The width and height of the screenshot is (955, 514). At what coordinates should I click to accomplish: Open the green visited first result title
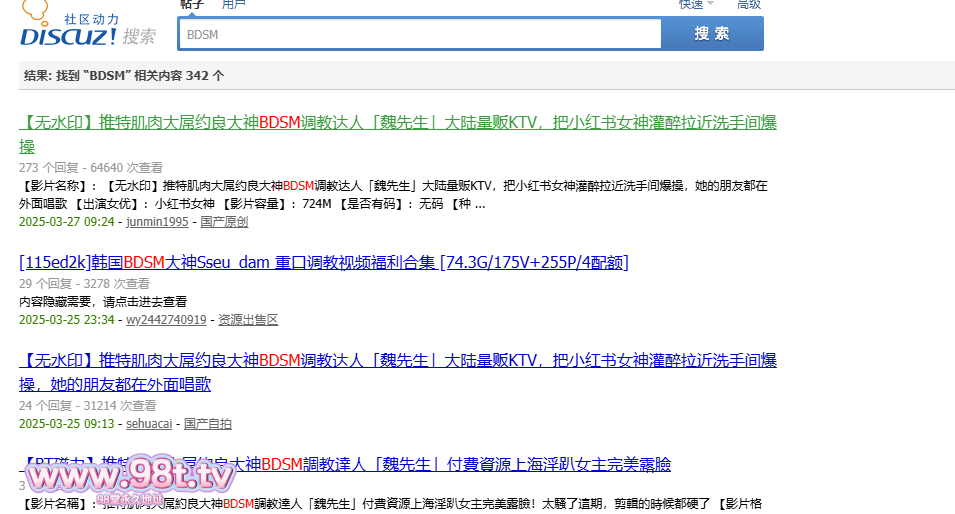(398, 123)
